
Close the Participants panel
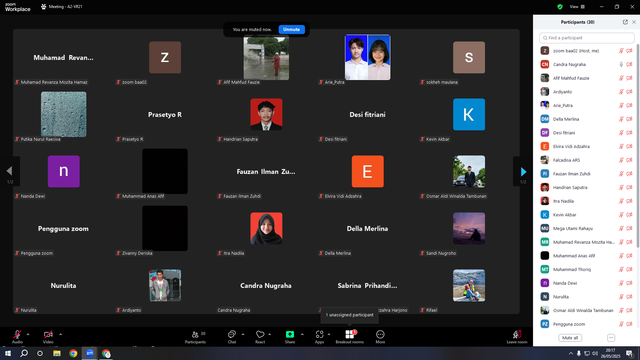click(x=633, y=22)
